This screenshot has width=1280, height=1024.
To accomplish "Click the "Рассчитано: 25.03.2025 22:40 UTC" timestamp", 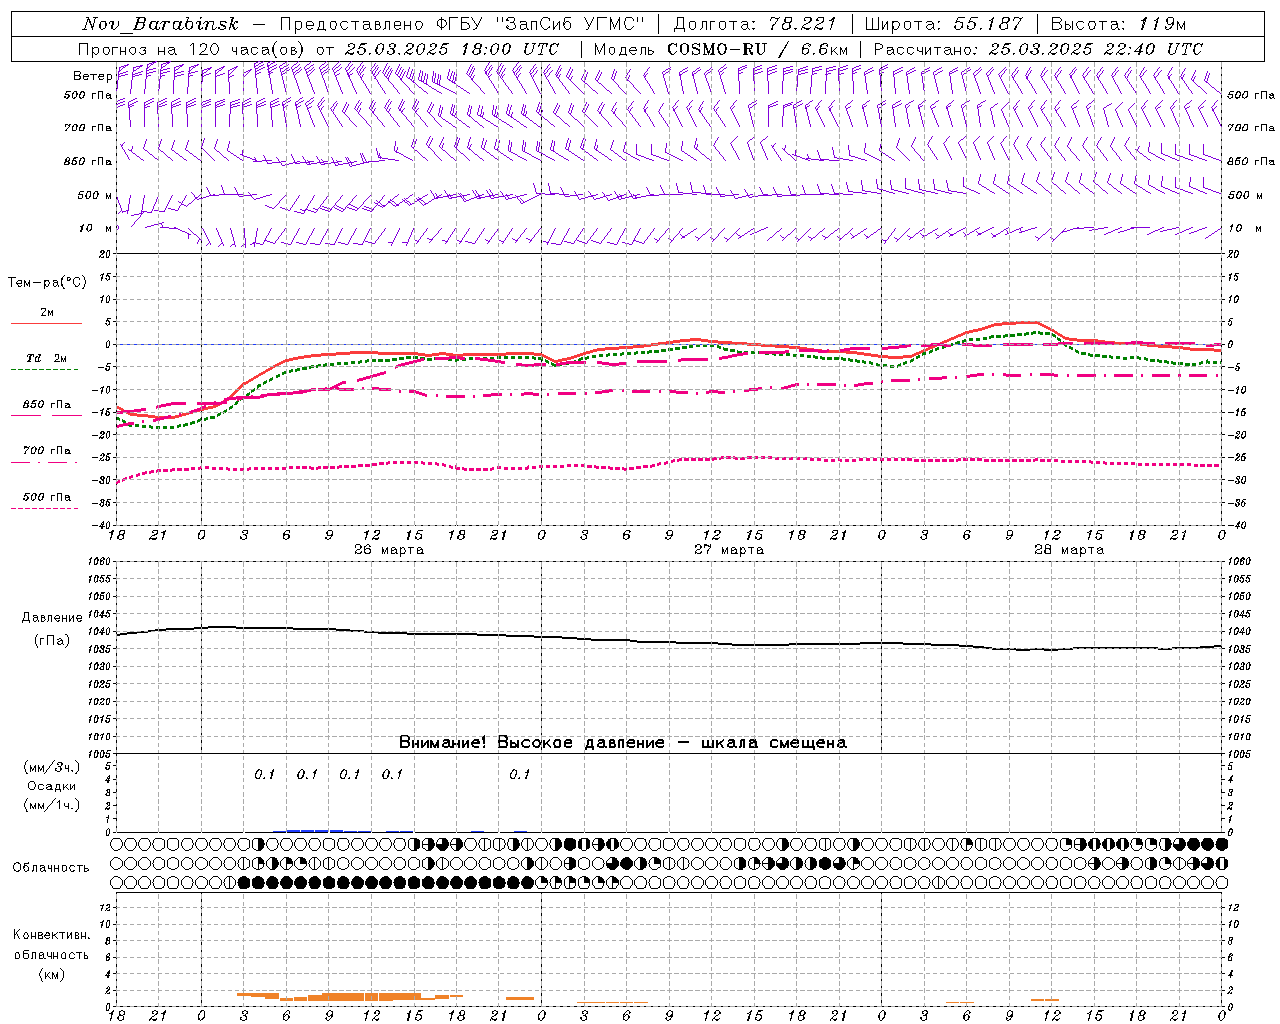I will click(x=1038, y=49).
